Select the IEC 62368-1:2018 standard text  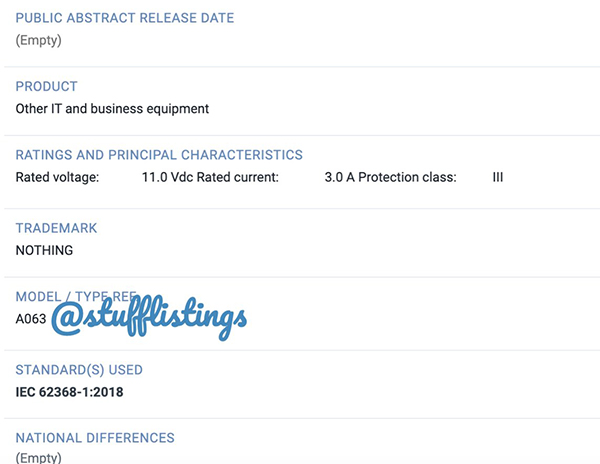point(70,392)
